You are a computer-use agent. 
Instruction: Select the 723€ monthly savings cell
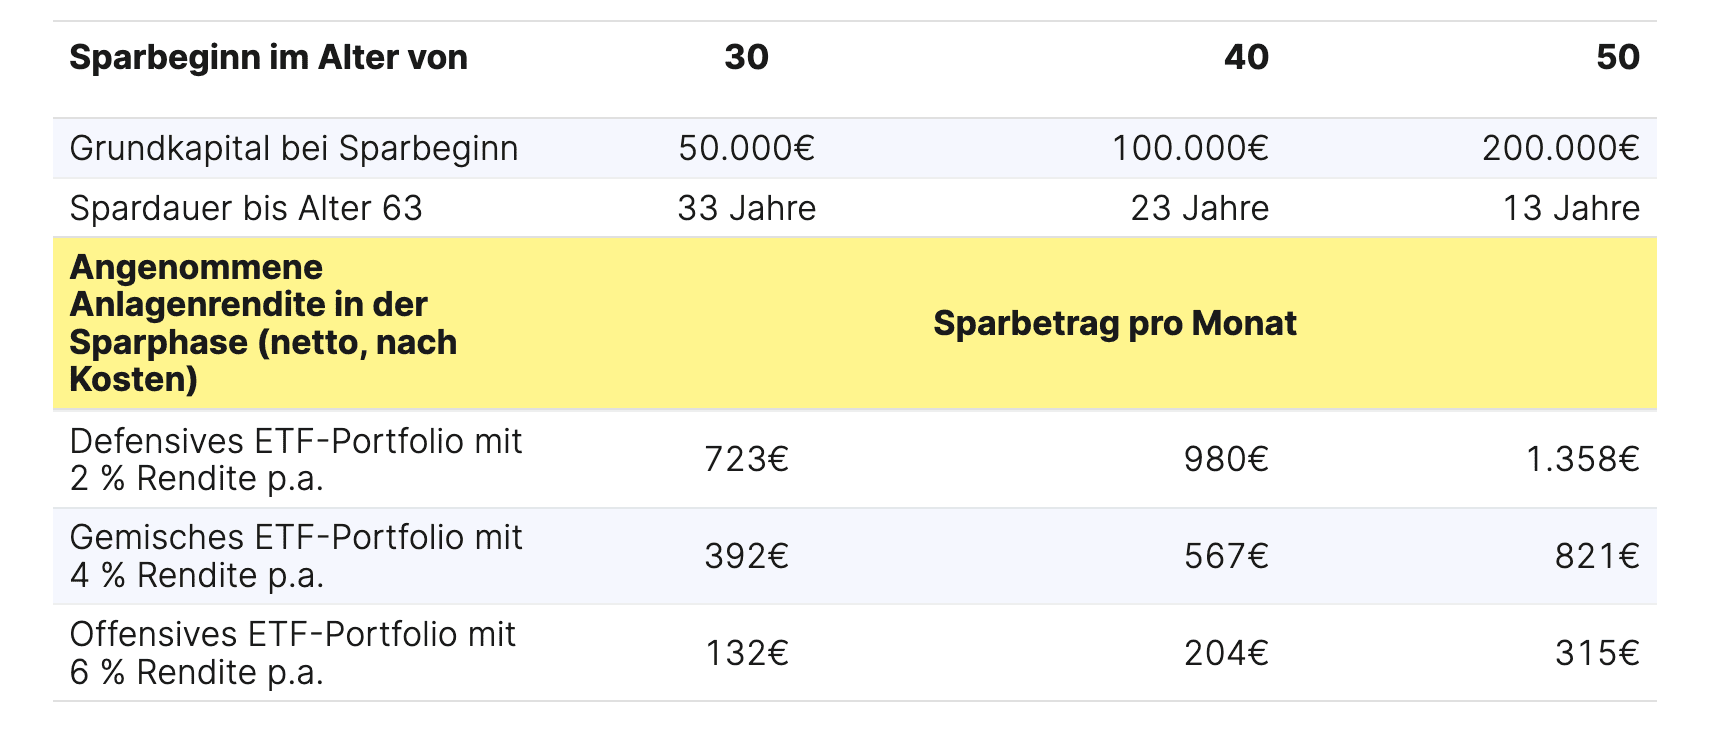[x=746, y=460]
